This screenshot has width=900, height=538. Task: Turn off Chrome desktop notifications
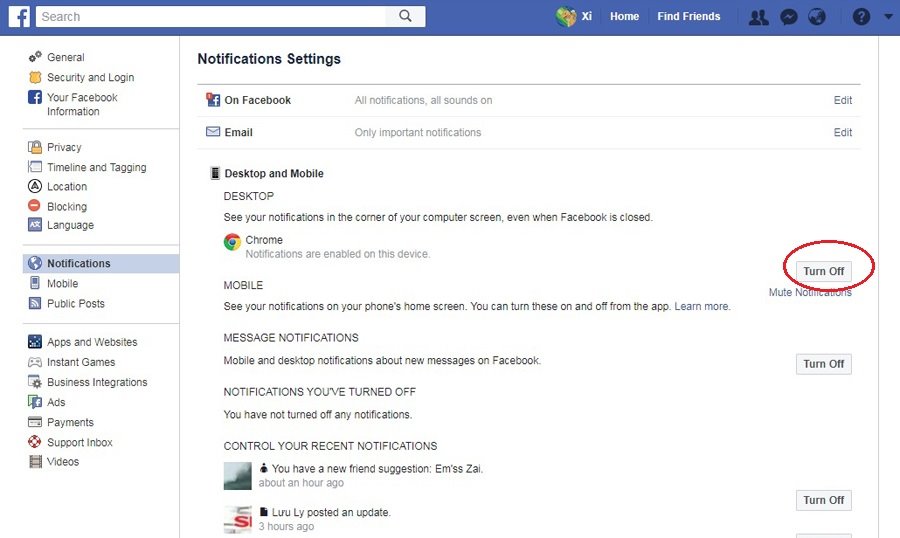click(x=824, y=271)
